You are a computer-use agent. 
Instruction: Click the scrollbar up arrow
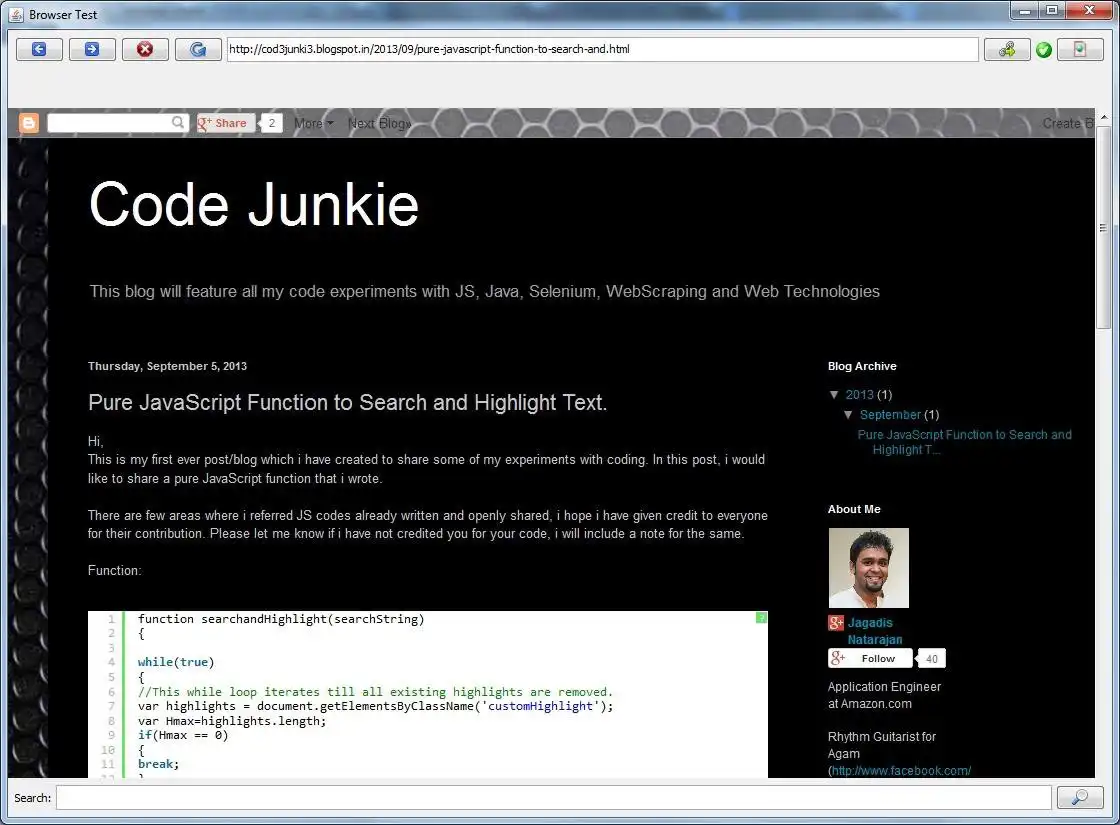click(1104, 116)
